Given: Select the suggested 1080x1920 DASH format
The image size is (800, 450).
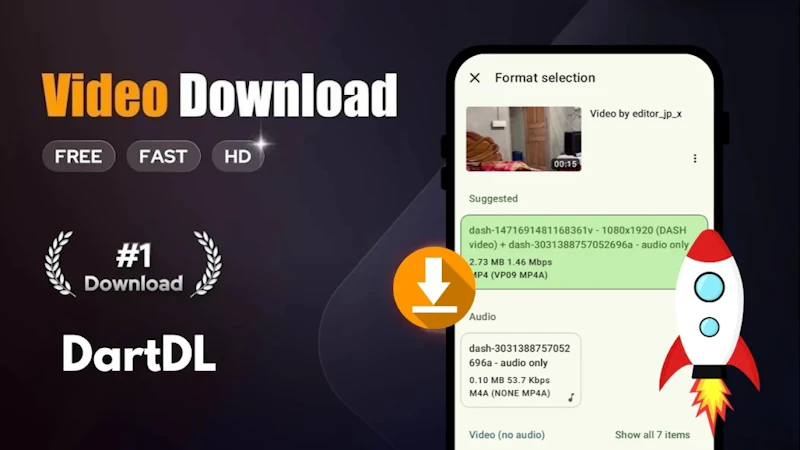Looking at the screenshot, I should pyautogui.click(x=584, y=252).
